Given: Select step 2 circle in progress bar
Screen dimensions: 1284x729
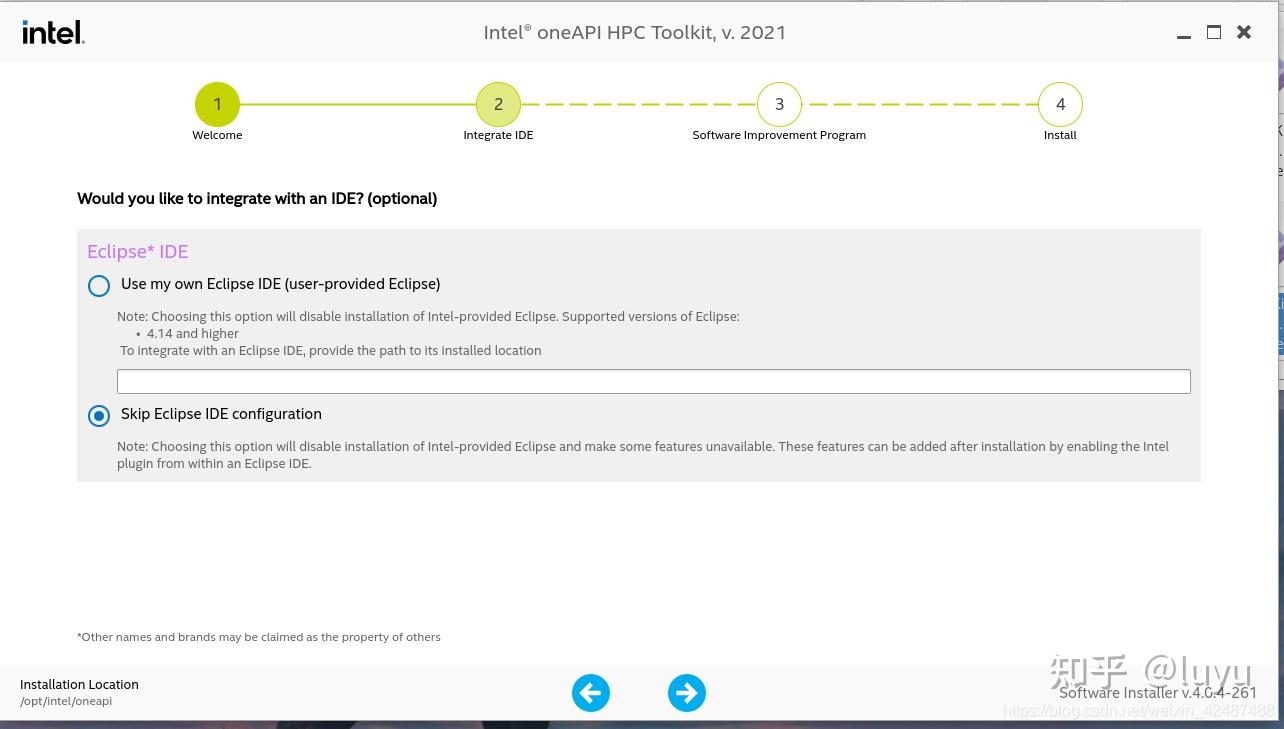Looking at the screenshot, I should click(498, 104).
